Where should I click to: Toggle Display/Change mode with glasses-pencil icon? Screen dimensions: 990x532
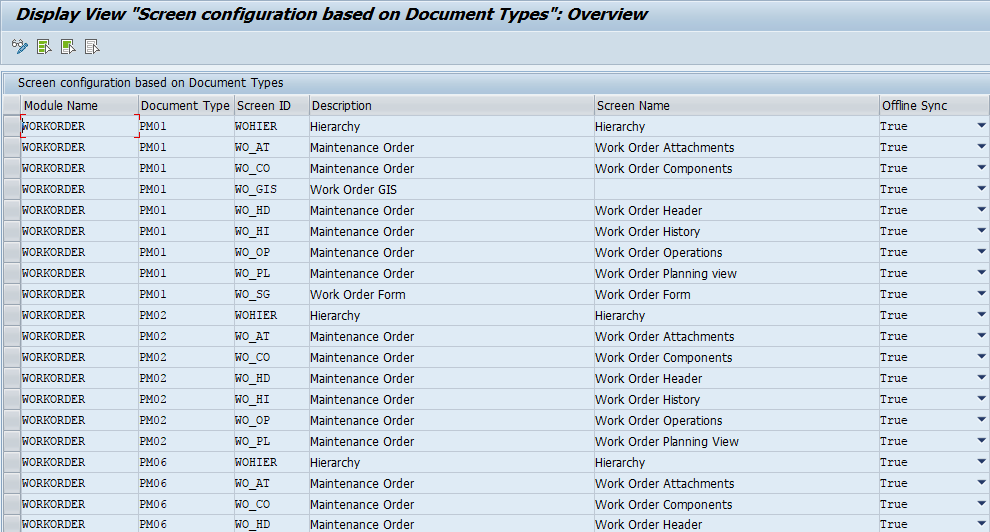pyautogui.click(x=19, y=46)
